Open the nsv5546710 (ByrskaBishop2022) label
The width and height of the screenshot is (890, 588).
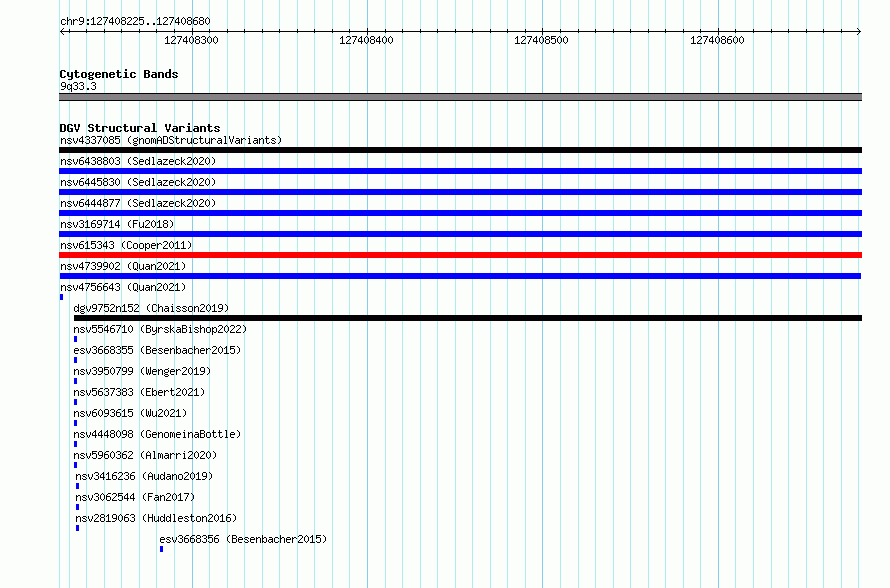coord(160,329)
